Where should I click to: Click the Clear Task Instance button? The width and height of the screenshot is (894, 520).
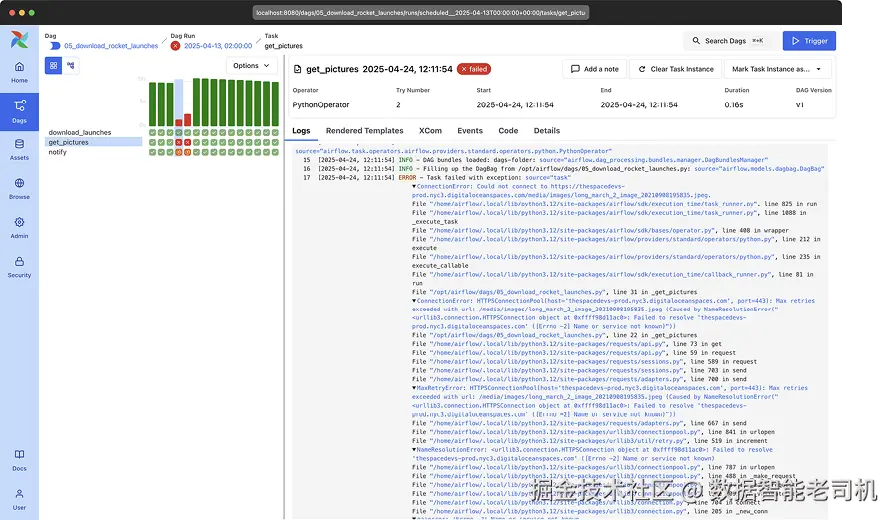point(676,69)
